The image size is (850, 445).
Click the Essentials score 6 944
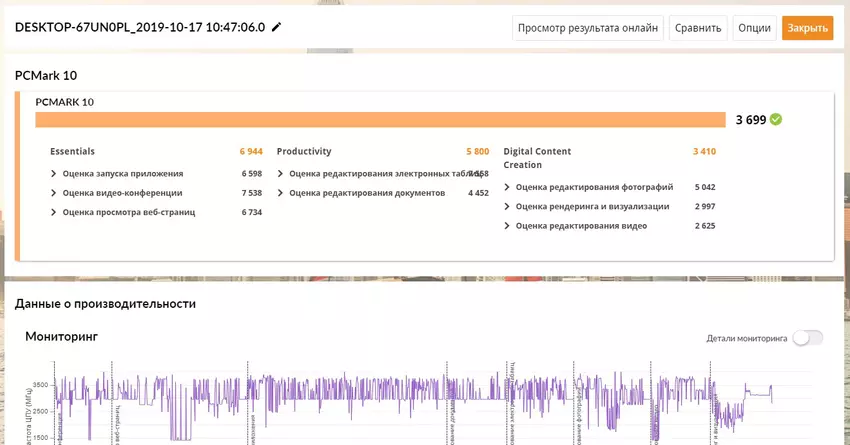(251, 152)
